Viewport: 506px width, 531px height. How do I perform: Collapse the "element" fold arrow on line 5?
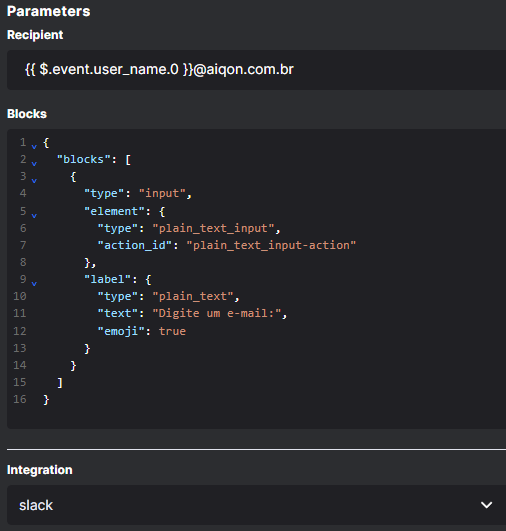pyautogui.click(x=34, y=215)
